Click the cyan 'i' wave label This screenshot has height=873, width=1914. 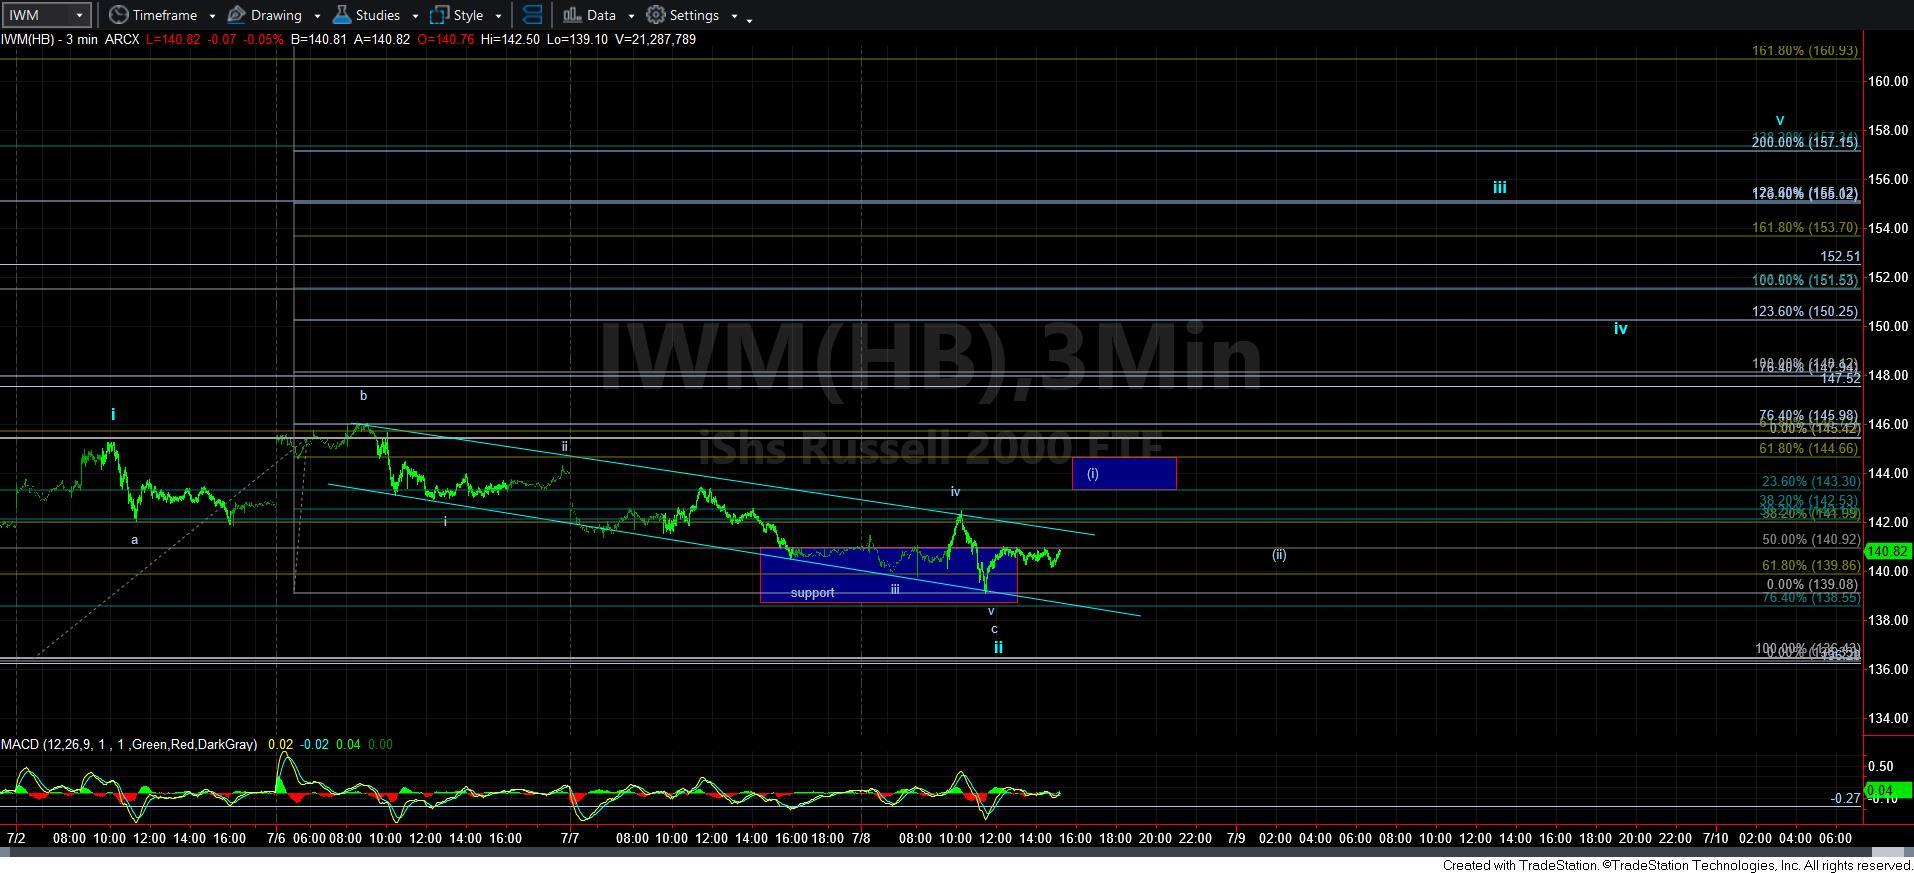point(113,414)
